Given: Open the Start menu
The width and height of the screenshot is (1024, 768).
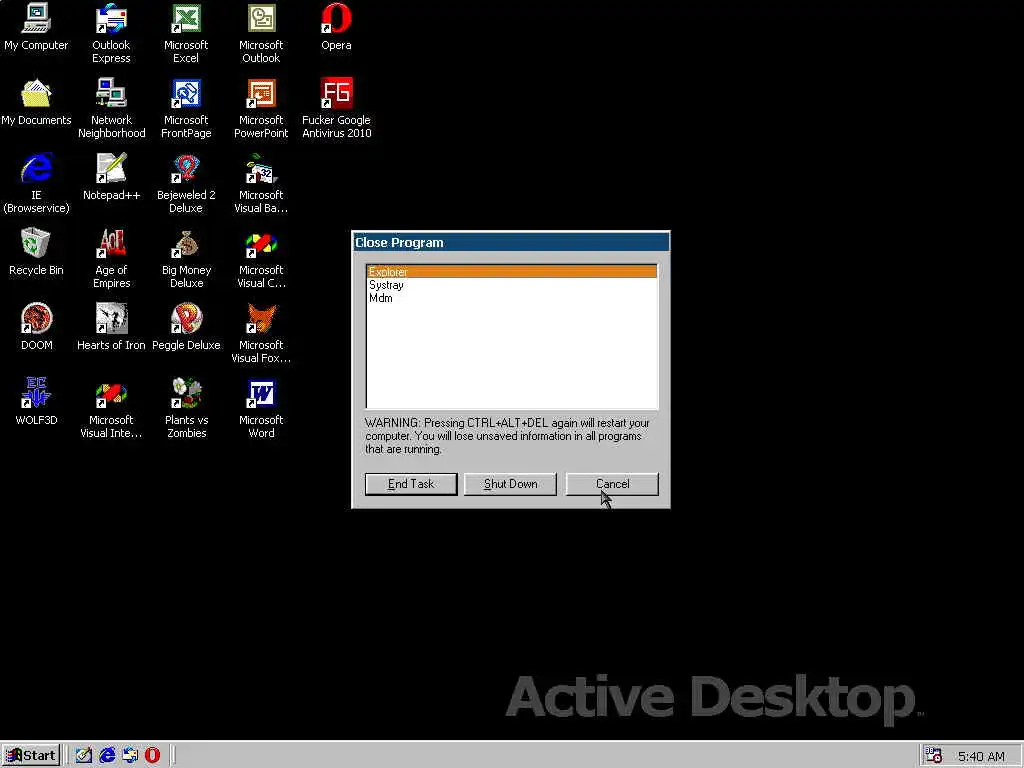Looking at the screenshot, I should (x=31, y=756).
